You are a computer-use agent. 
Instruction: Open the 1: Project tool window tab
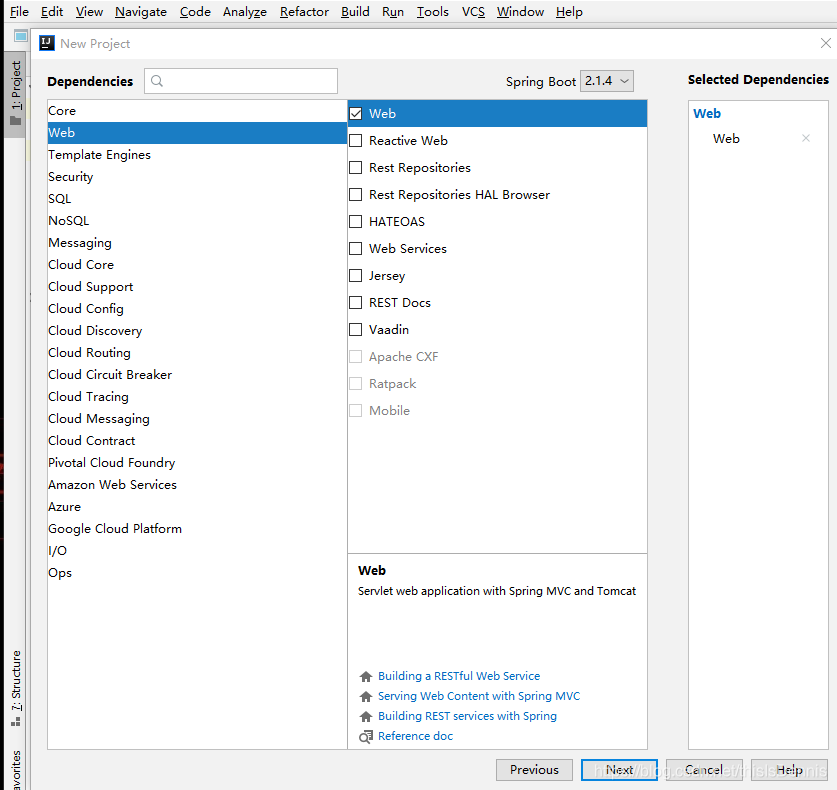point(15,94)
